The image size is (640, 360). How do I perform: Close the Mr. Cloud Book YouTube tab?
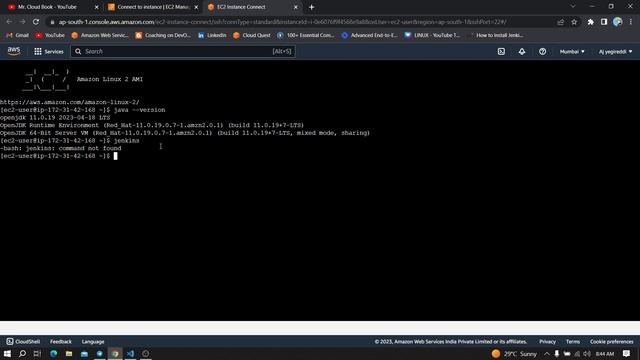96,7
